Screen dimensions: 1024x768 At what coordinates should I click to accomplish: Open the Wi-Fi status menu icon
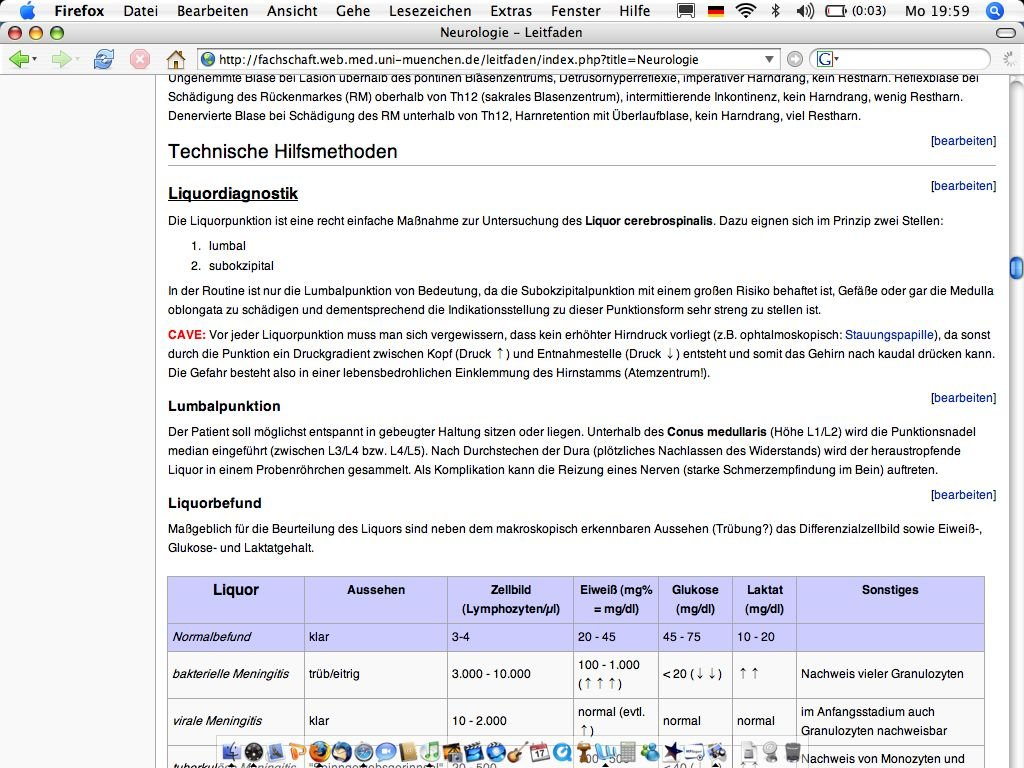(745, 11)
